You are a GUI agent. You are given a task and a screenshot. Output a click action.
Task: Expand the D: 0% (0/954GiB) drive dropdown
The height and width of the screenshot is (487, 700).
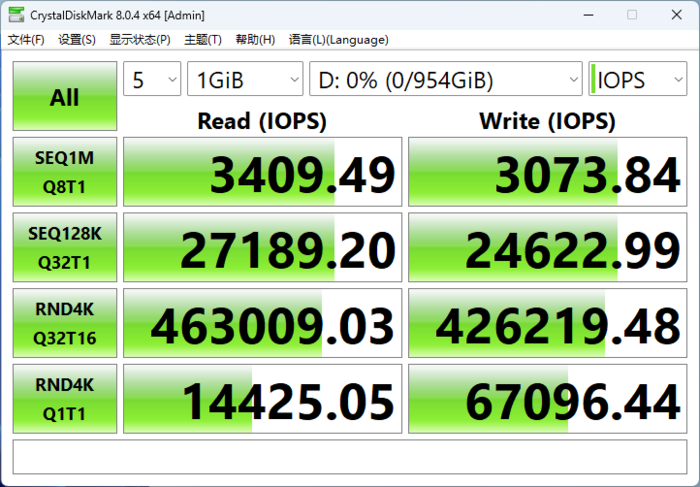(x=446, y=79)
